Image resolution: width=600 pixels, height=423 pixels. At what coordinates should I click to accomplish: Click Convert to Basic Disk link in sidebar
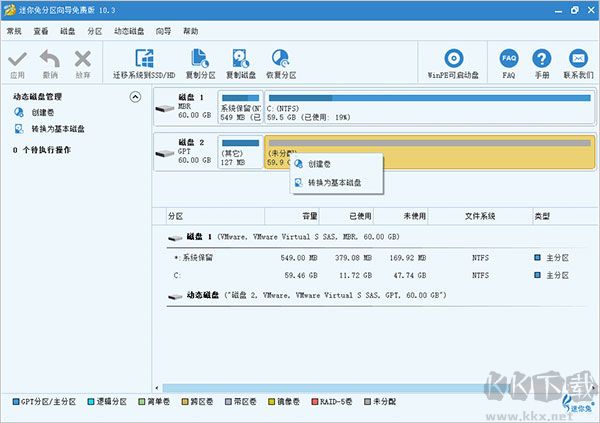(58, 129)
